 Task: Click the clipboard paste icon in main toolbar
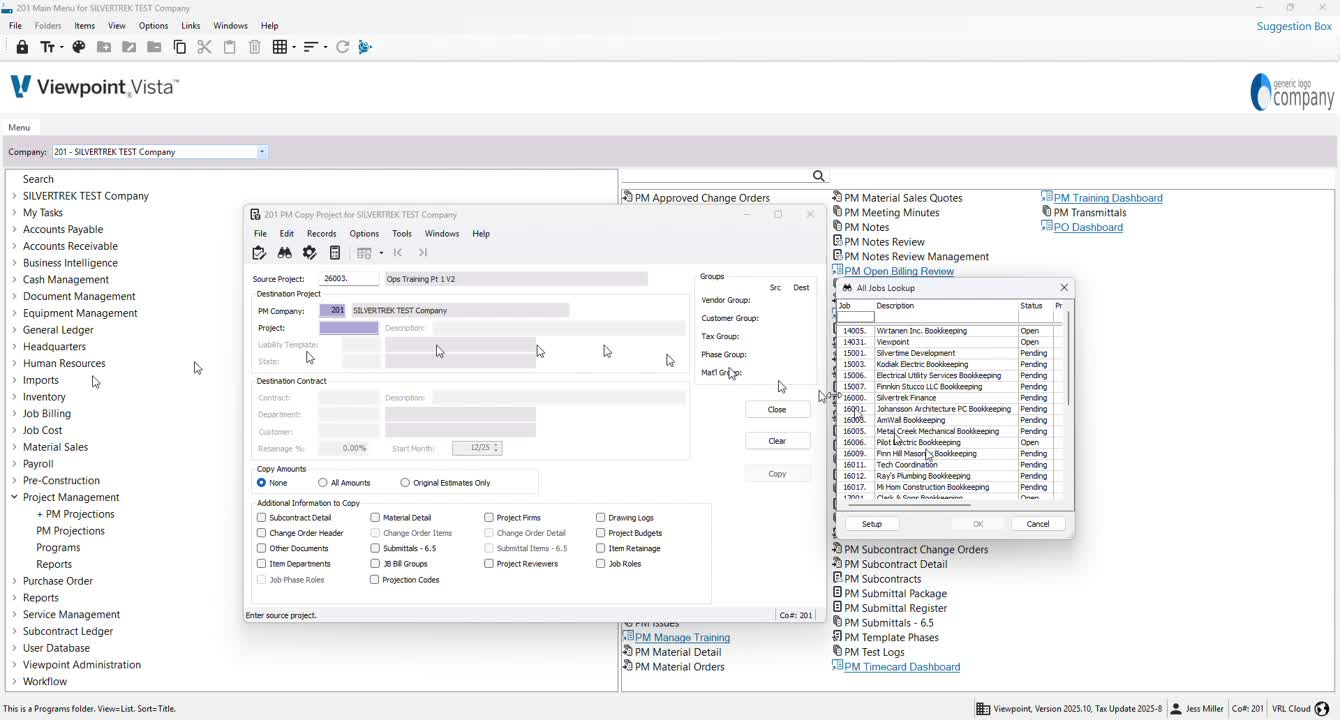[x=229, y=47]
